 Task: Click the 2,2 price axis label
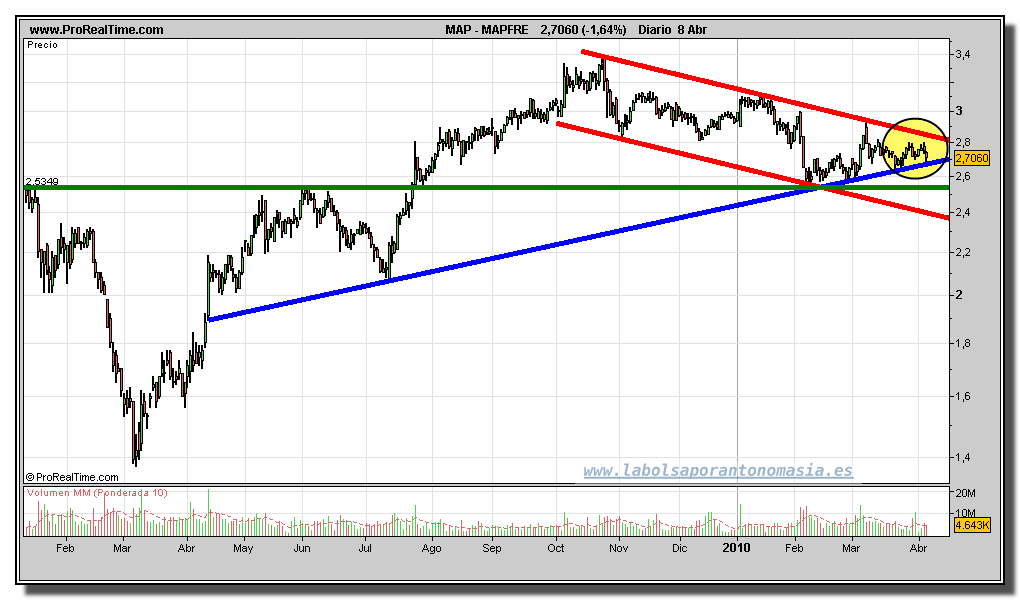point(963,252)
